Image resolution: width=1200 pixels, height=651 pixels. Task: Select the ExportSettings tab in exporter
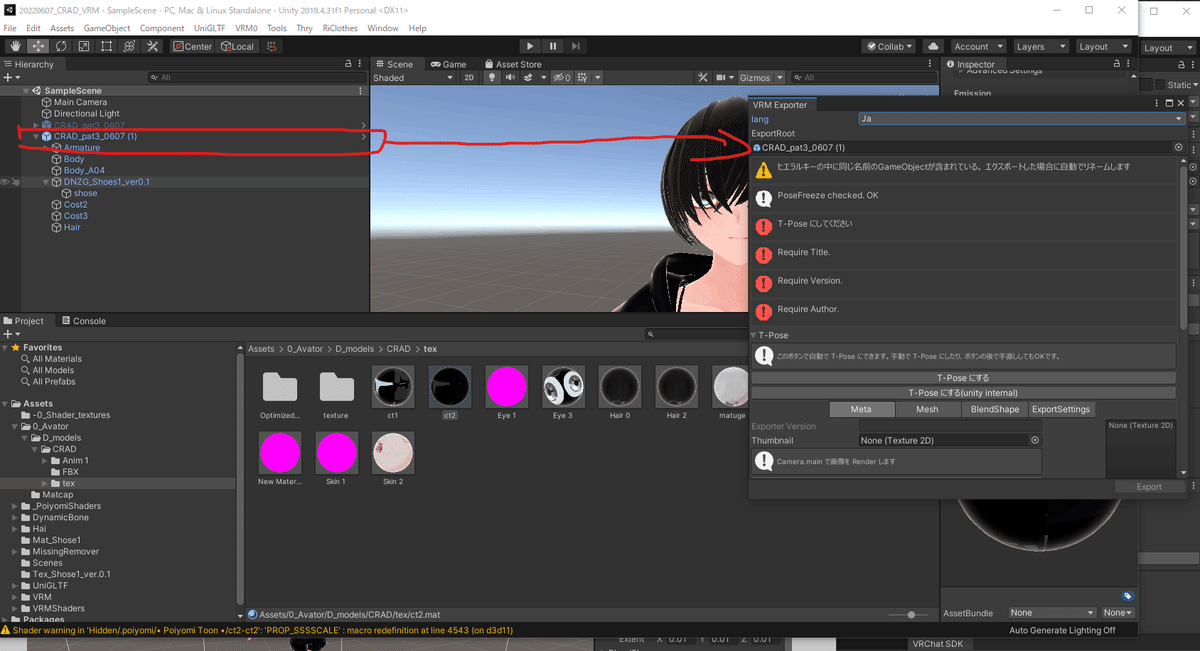click(x=1061, y=409)
